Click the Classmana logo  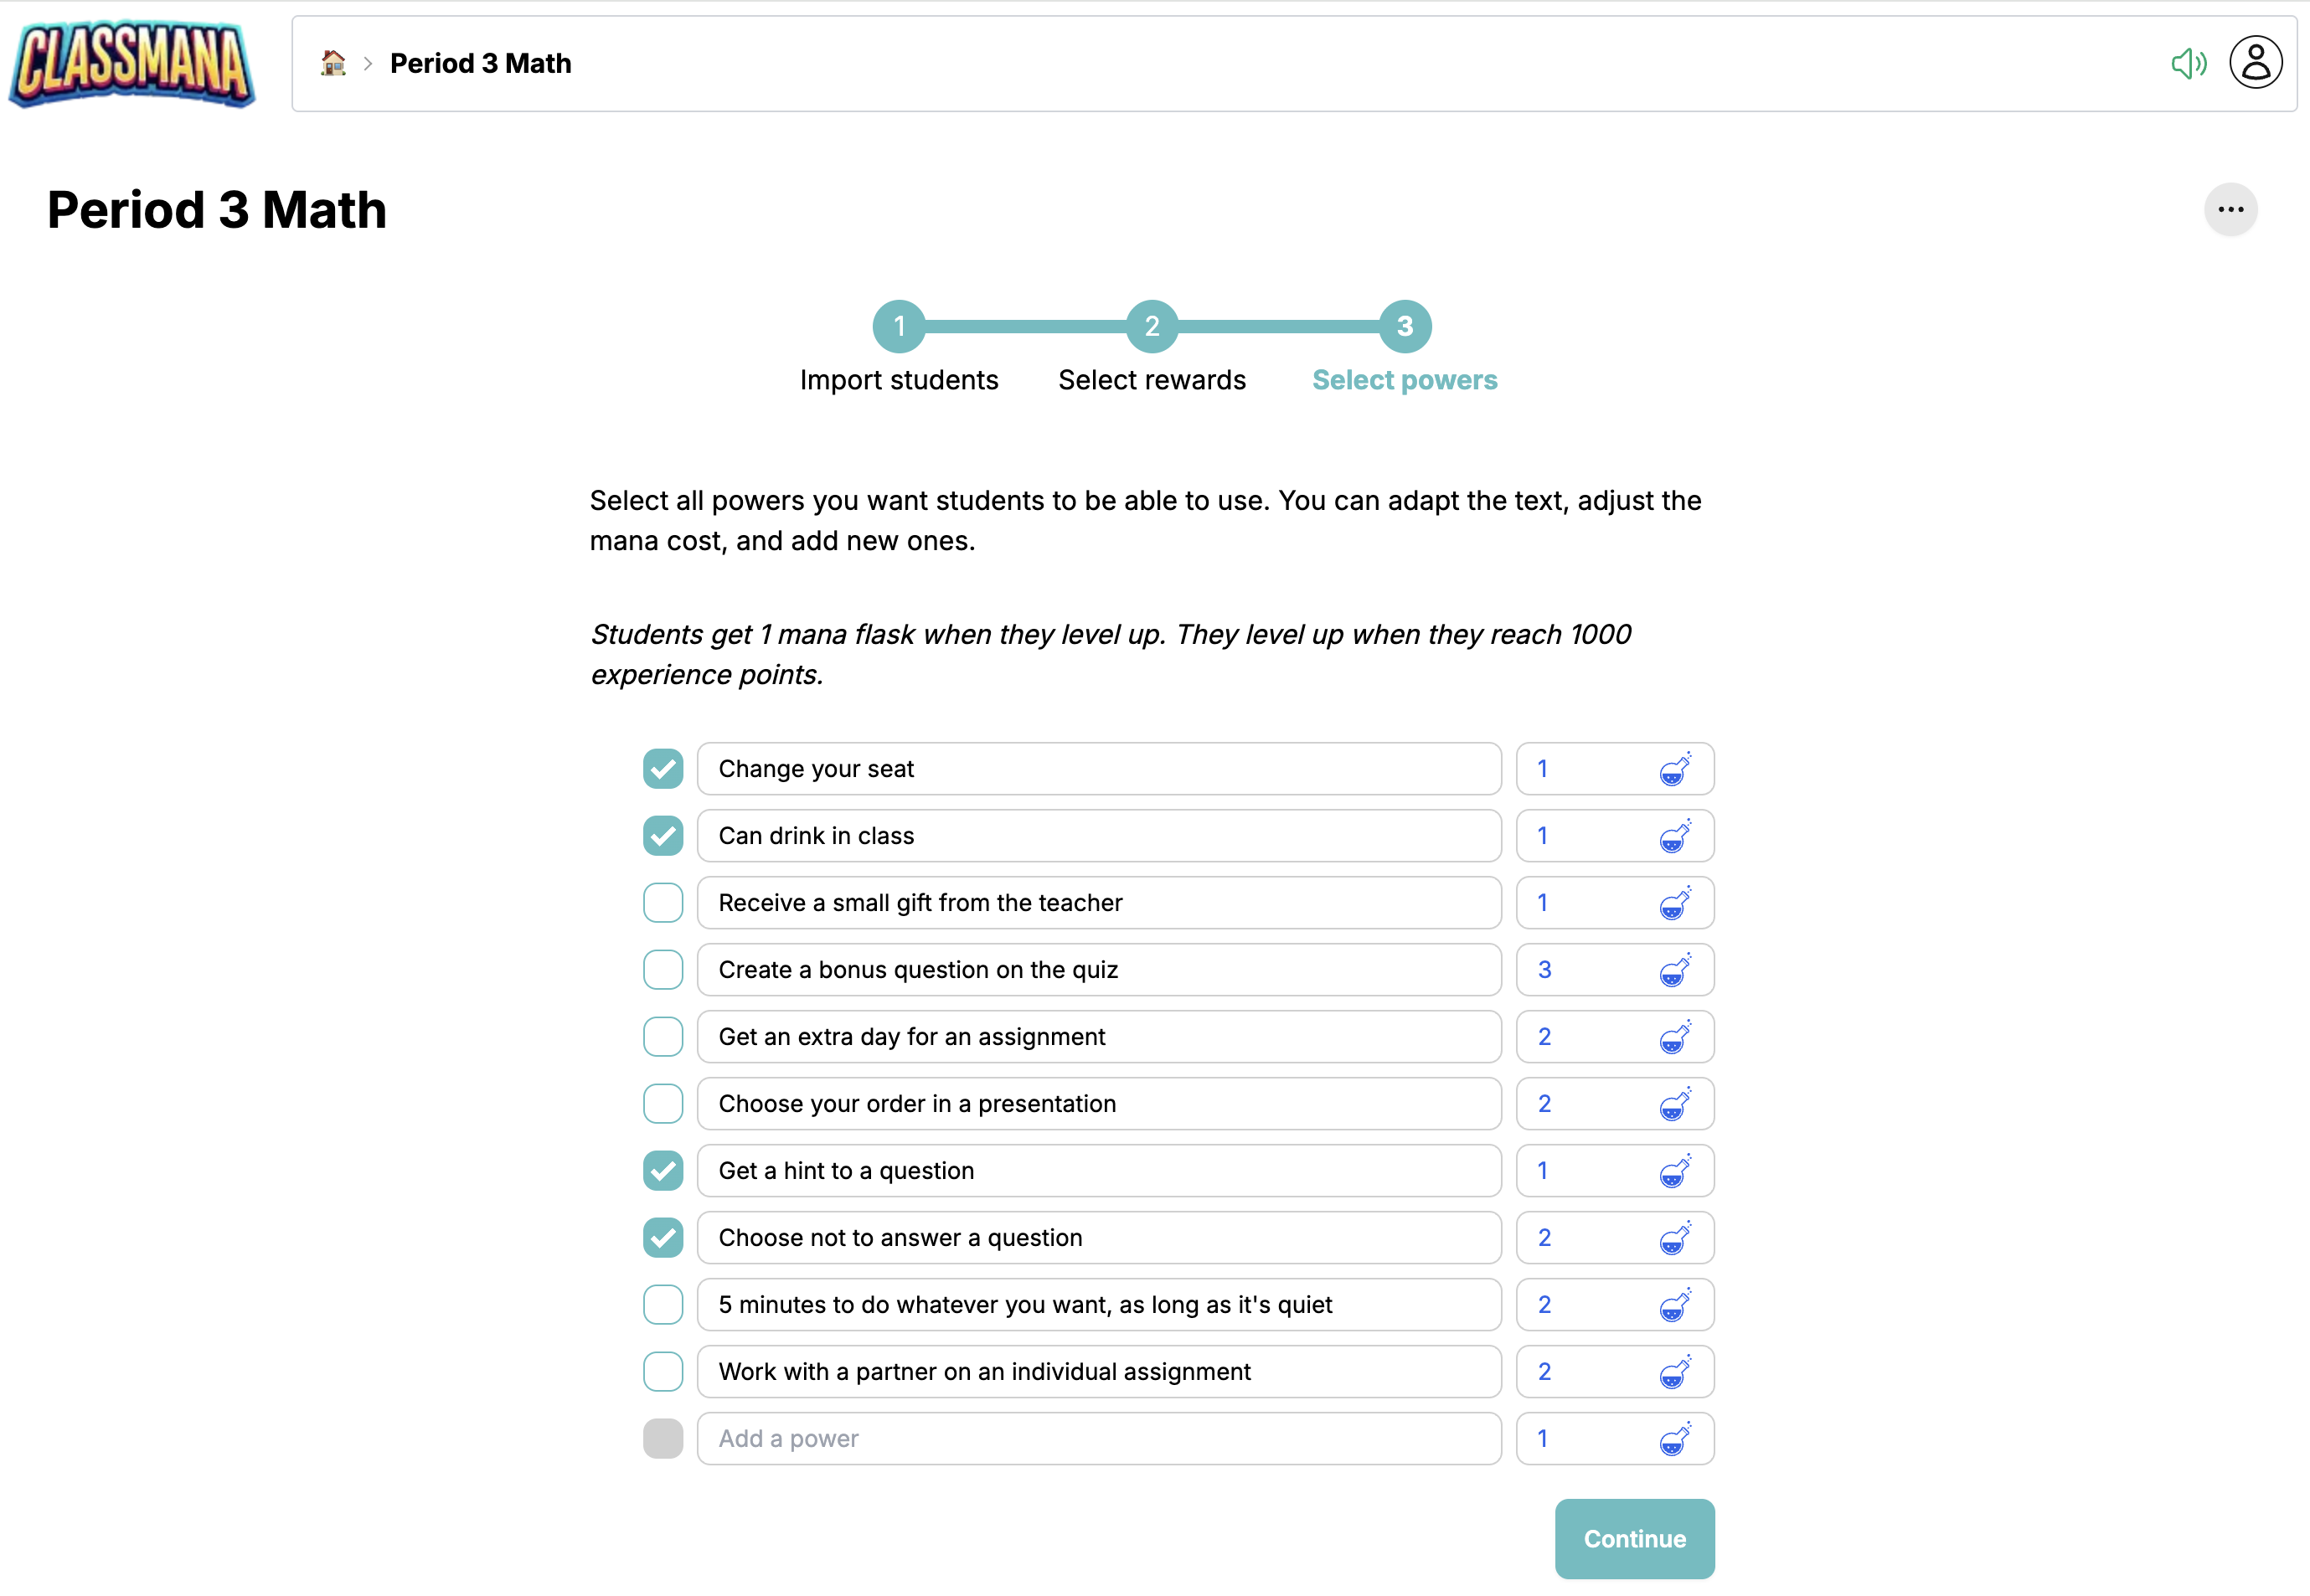(x=132, y=63)
